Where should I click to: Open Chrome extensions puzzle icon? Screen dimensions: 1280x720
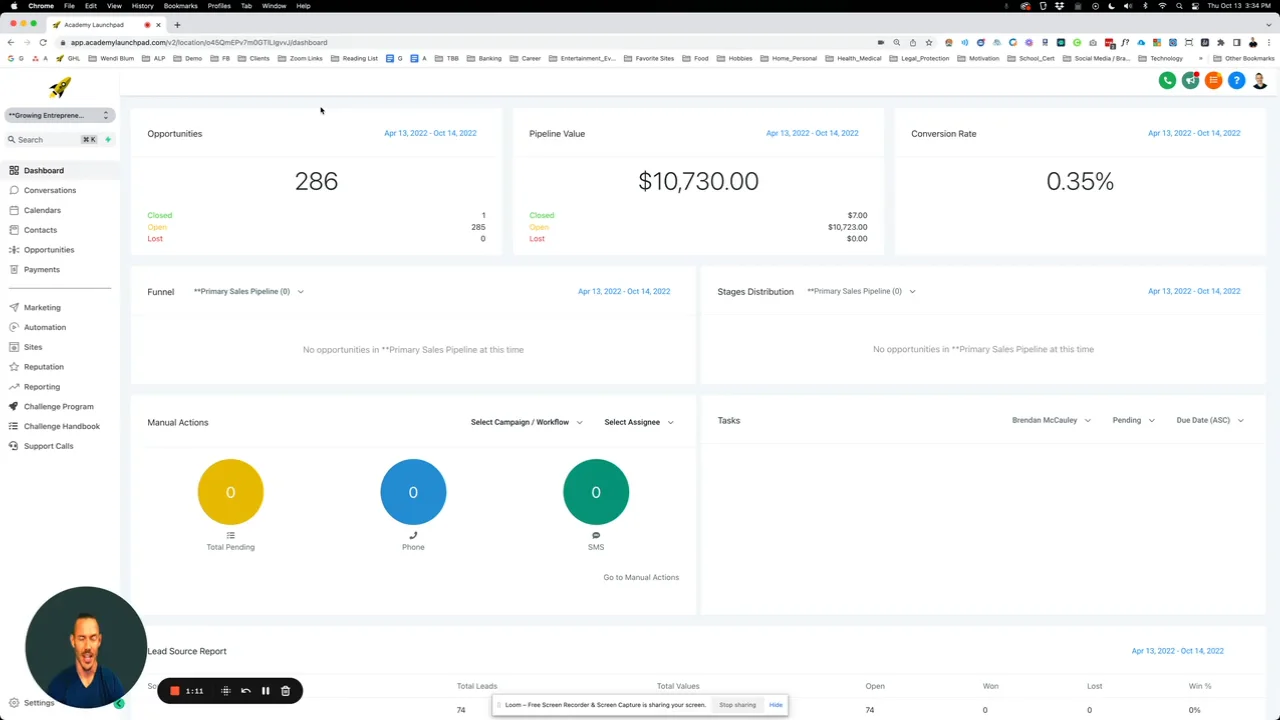click(x=1221, y=43)
